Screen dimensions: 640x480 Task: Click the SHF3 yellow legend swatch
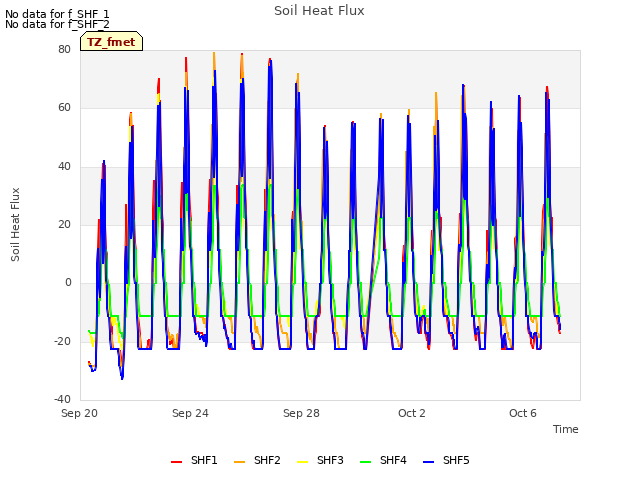302,462
